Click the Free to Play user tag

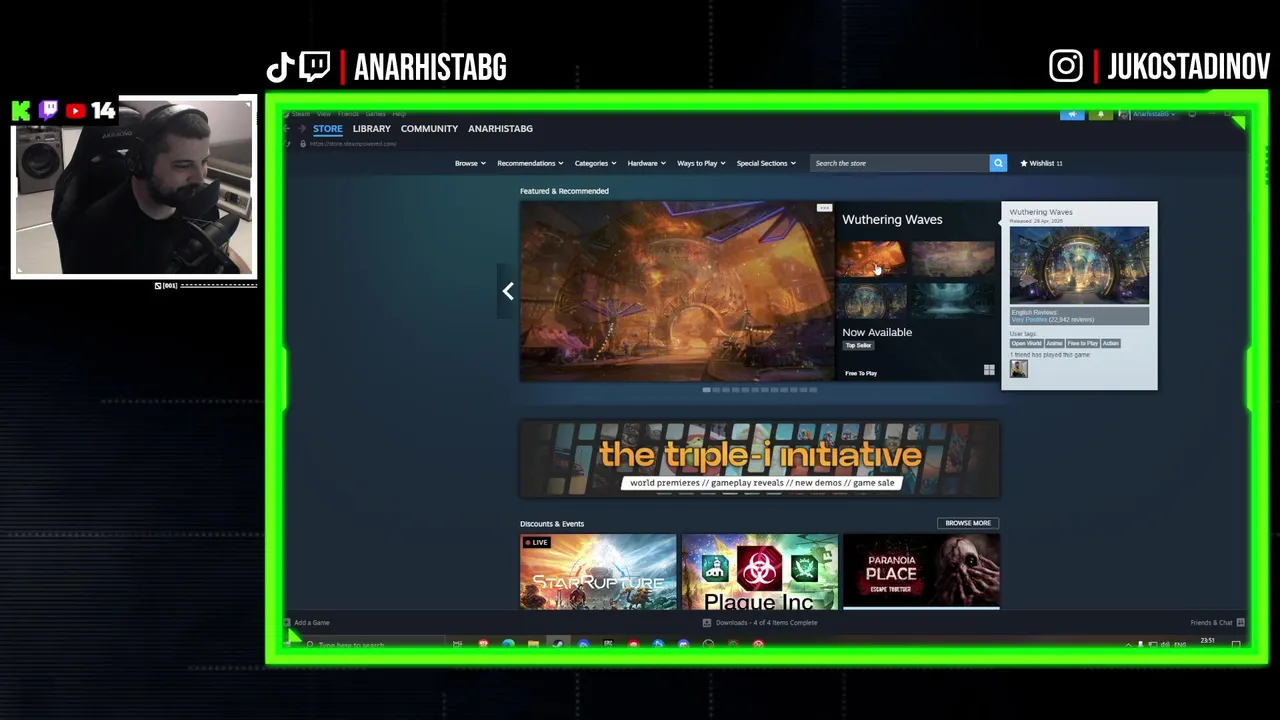(x=1082, y=343)
